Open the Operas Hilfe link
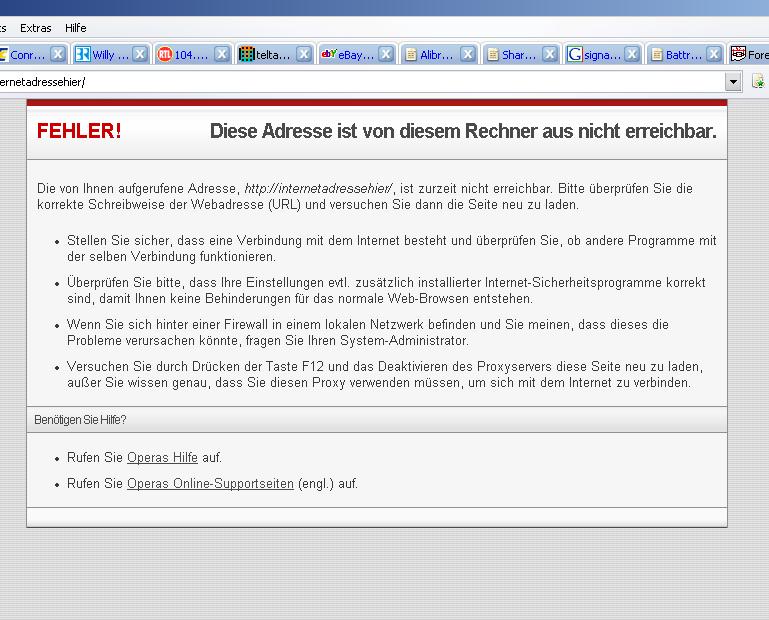Image resolution: width=769 pixels, height=620 pixels. [162, 458]
